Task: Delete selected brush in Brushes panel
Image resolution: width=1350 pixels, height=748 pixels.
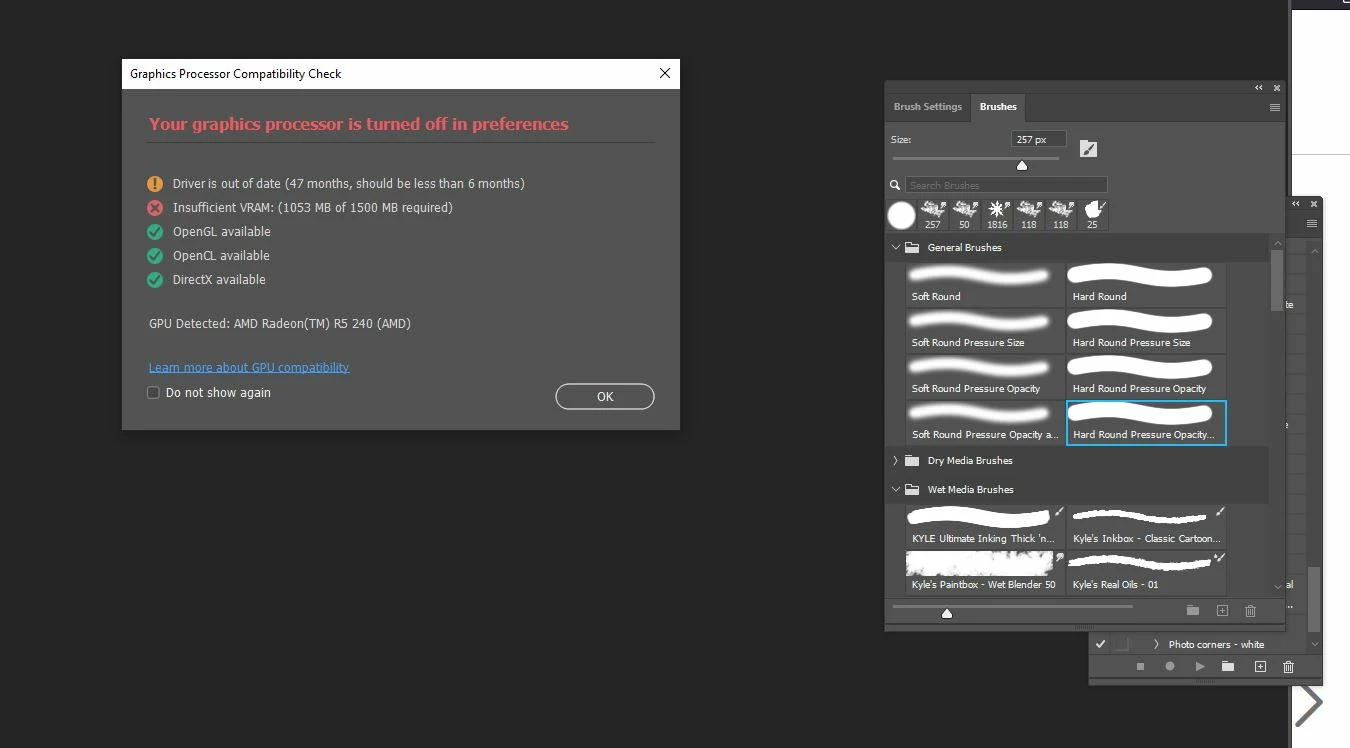Action: coord(1250,610)
